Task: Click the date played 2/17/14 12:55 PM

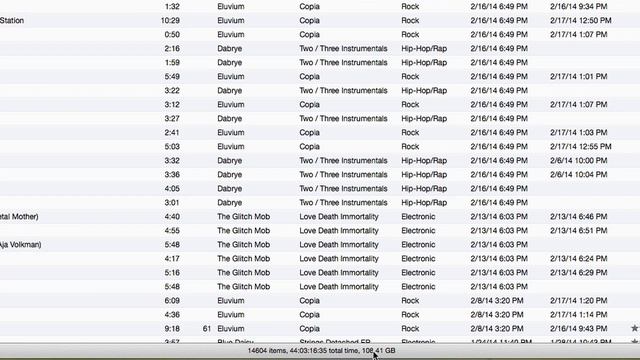Action: click(580, 147)
